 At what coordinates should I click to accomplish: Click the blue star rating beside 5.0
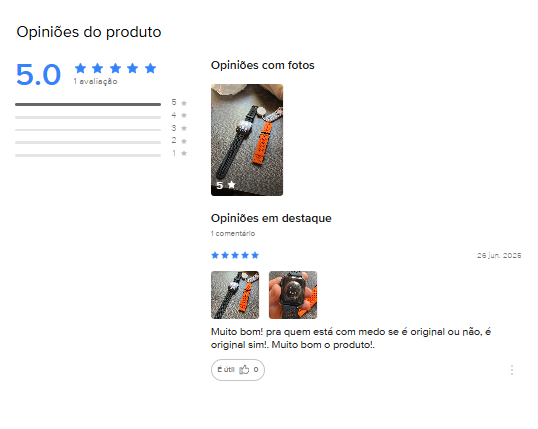pyautogui.click(x=115, y=68)
